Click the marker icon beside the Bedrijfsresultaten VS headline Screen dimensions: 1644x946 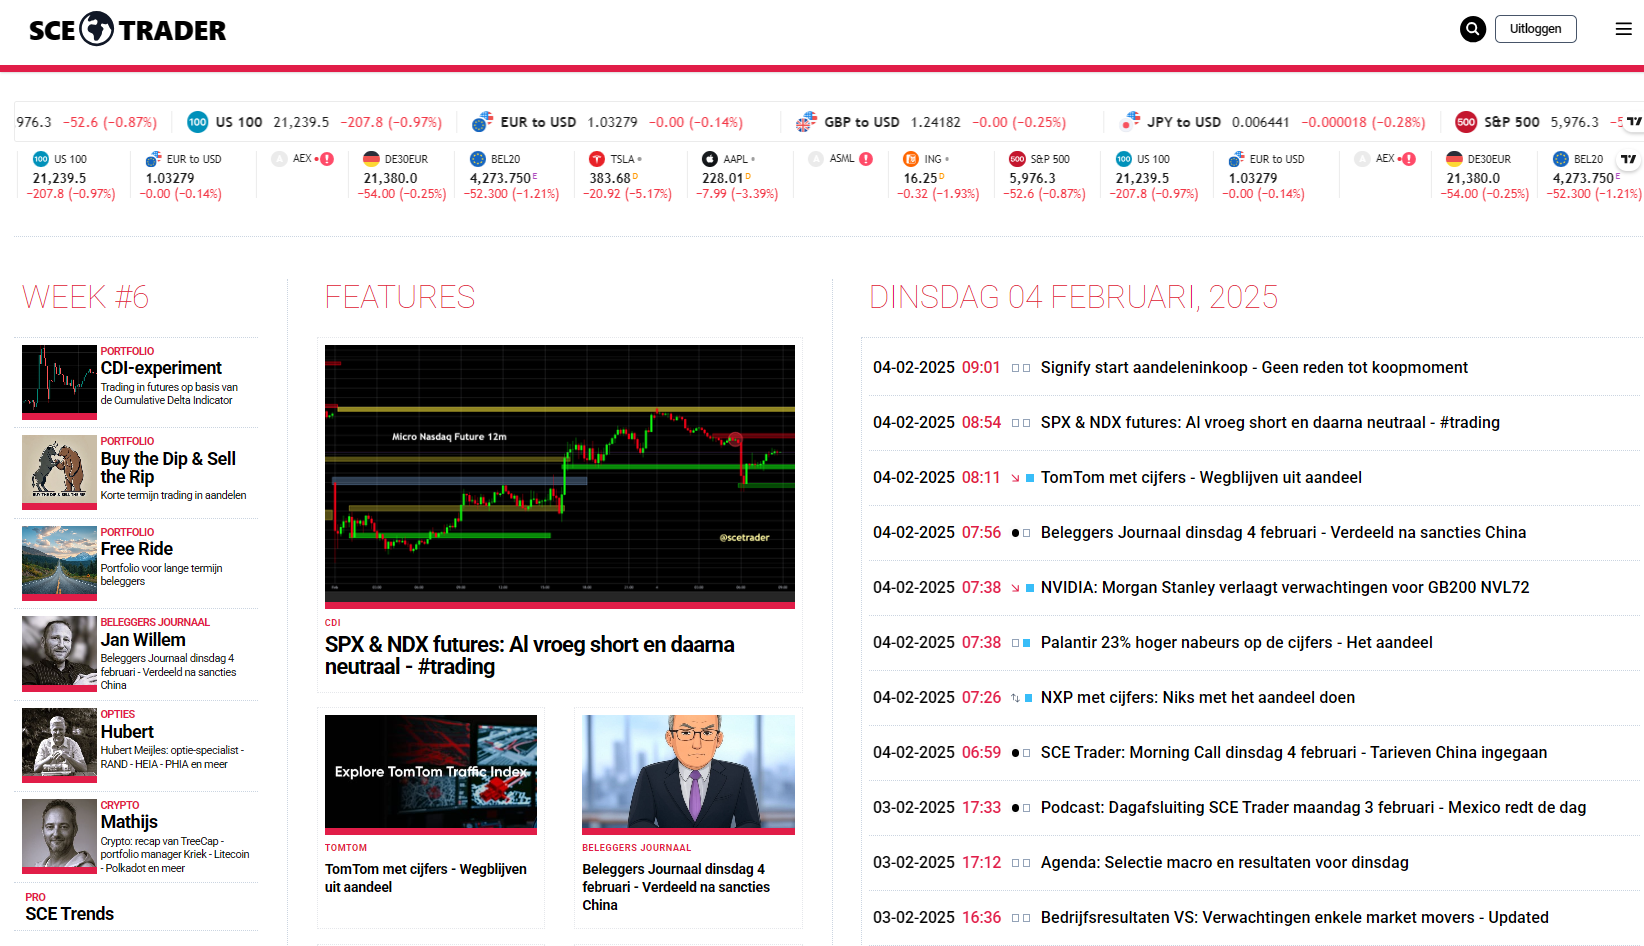[1021, 918]
